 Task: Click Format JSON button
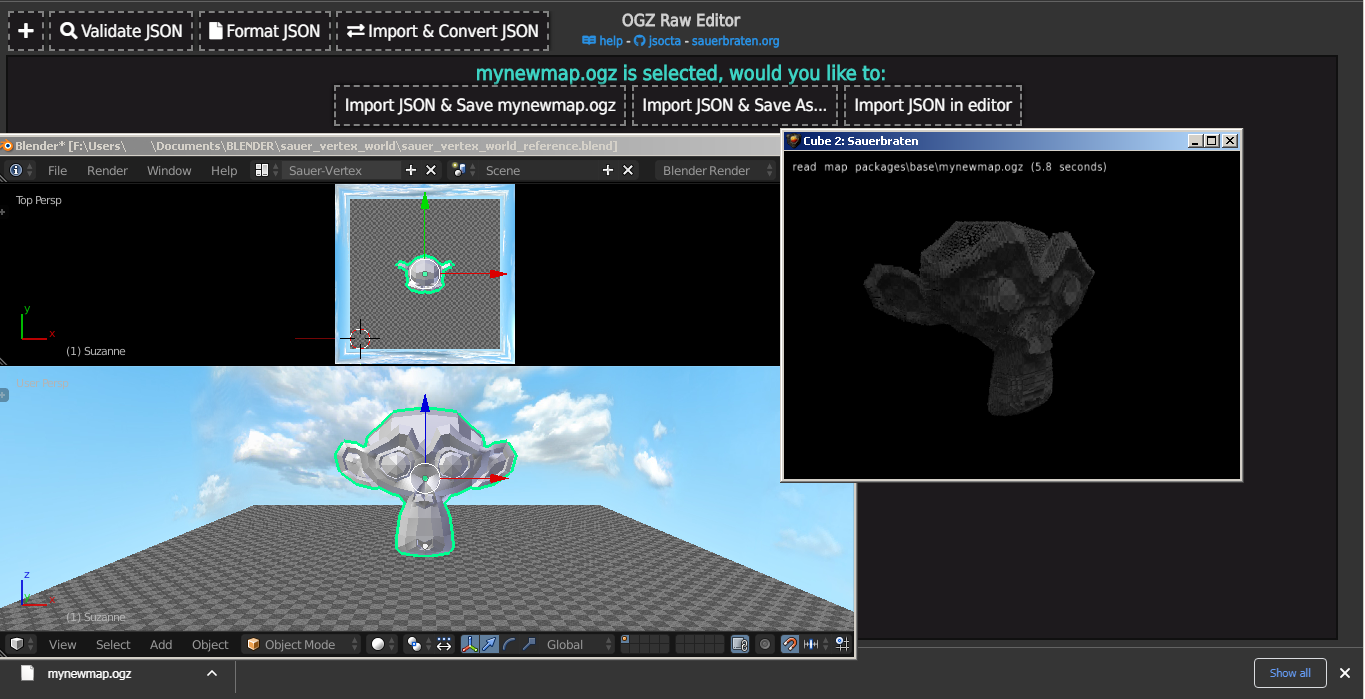click(265, 31)
